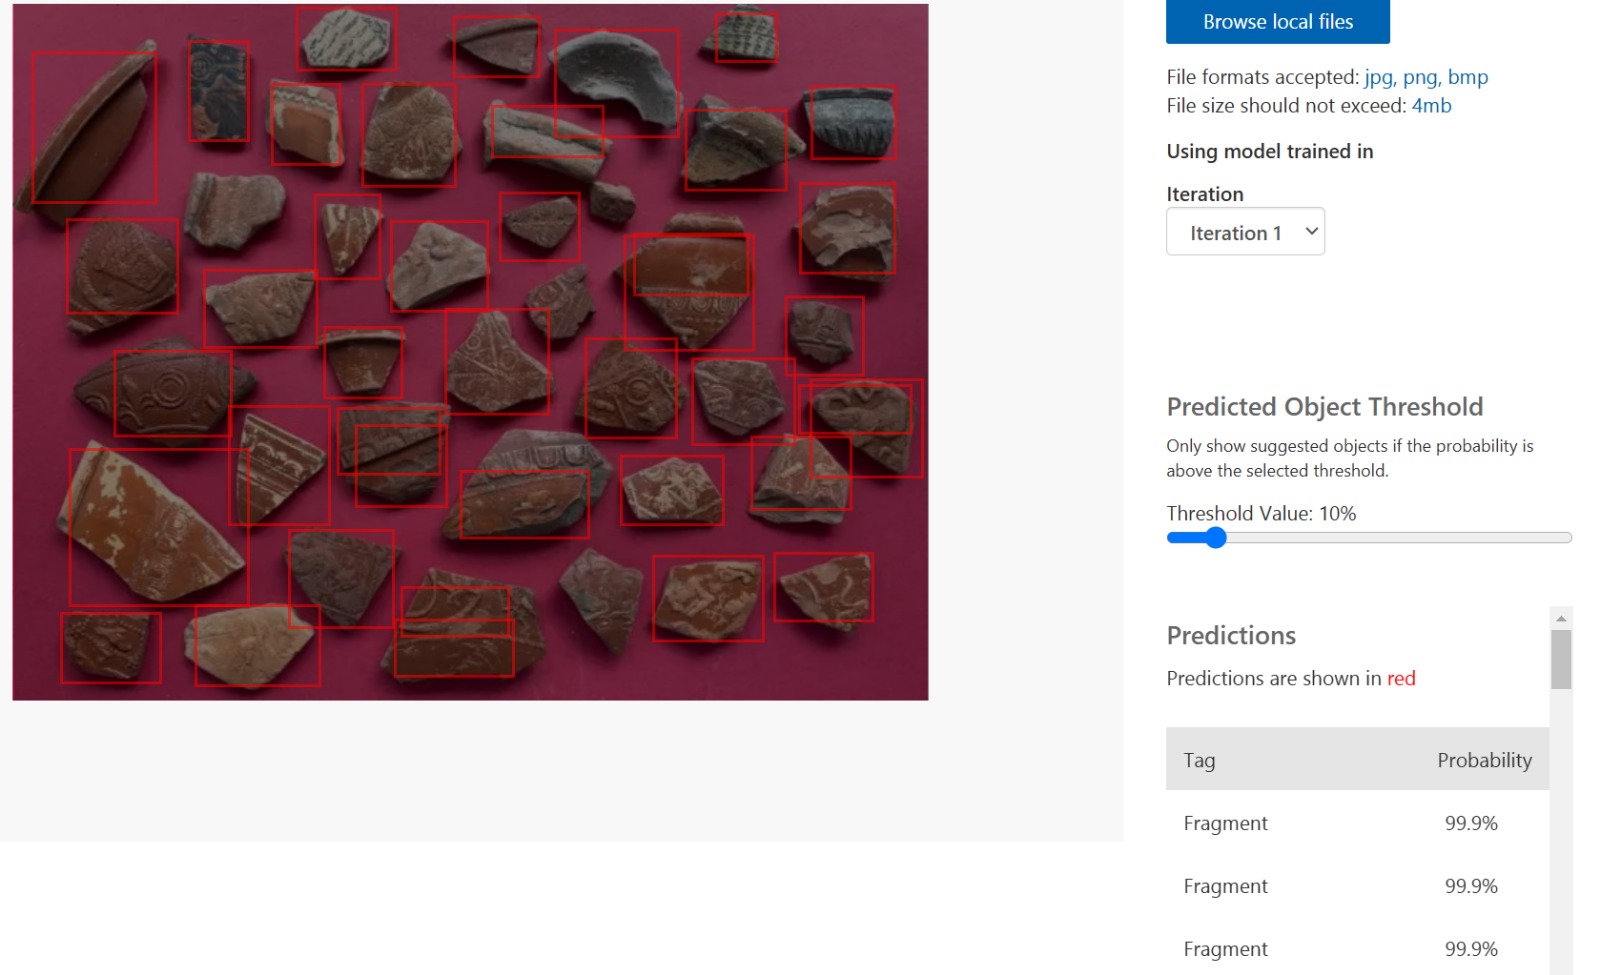Click the Probability column header
1600x975 pixels.
[x=1483, y=760]
